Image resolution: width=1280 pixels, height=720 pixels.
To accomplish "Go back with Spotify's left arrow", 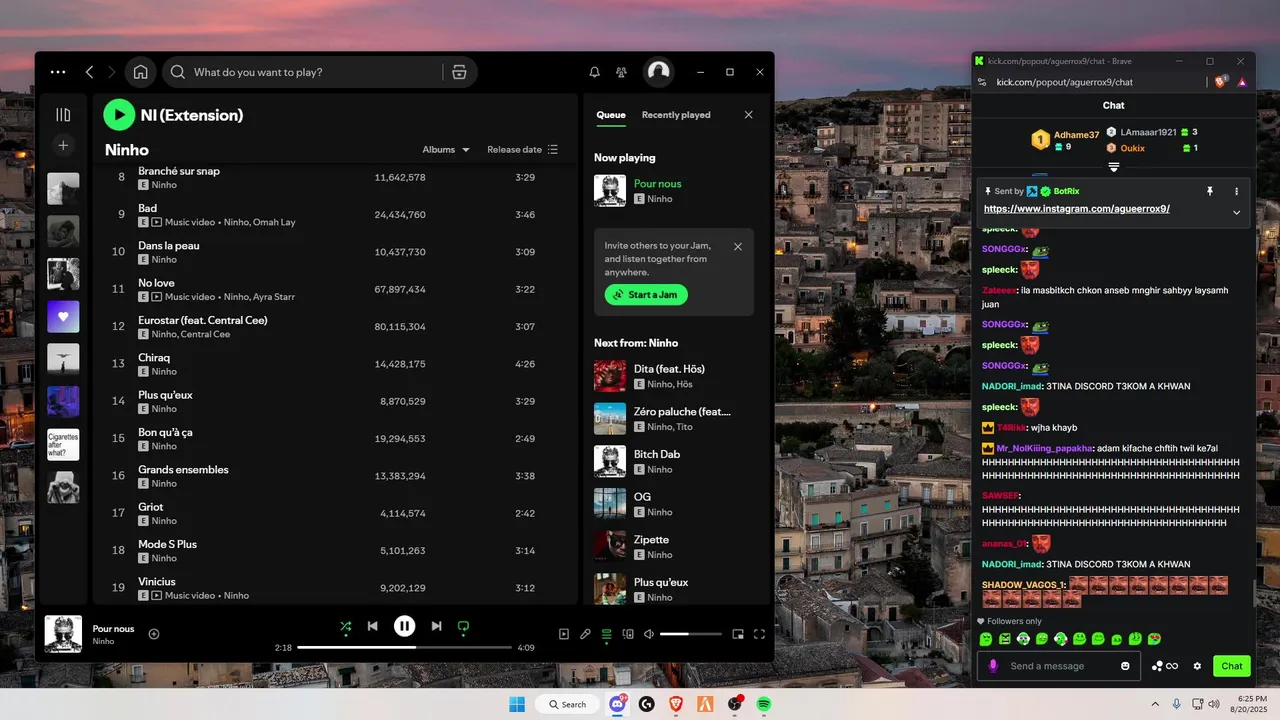I will (89, 72).
